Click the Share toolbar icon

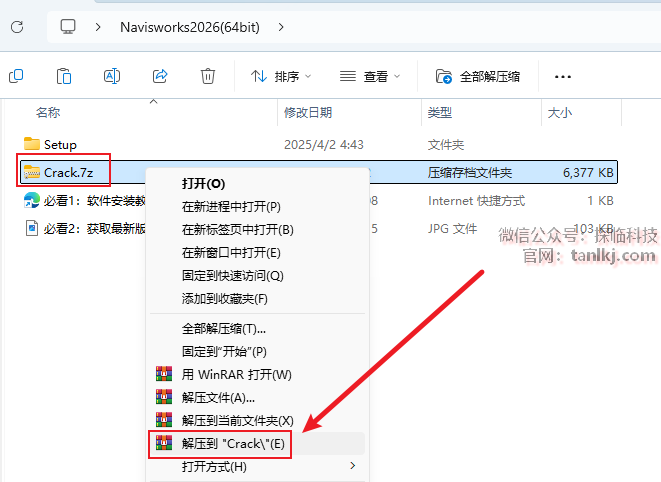click(160, 76)
